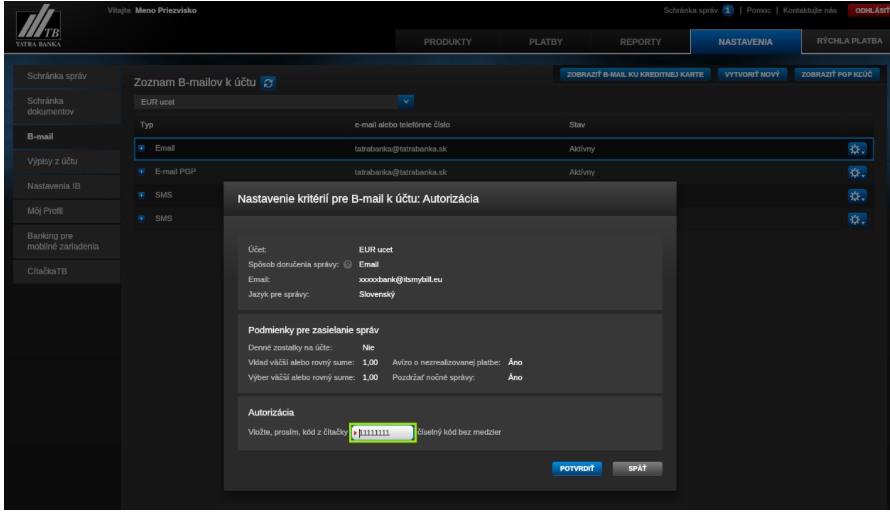Expand the first SMS row

pyautogui.click(x=142, y=195)
